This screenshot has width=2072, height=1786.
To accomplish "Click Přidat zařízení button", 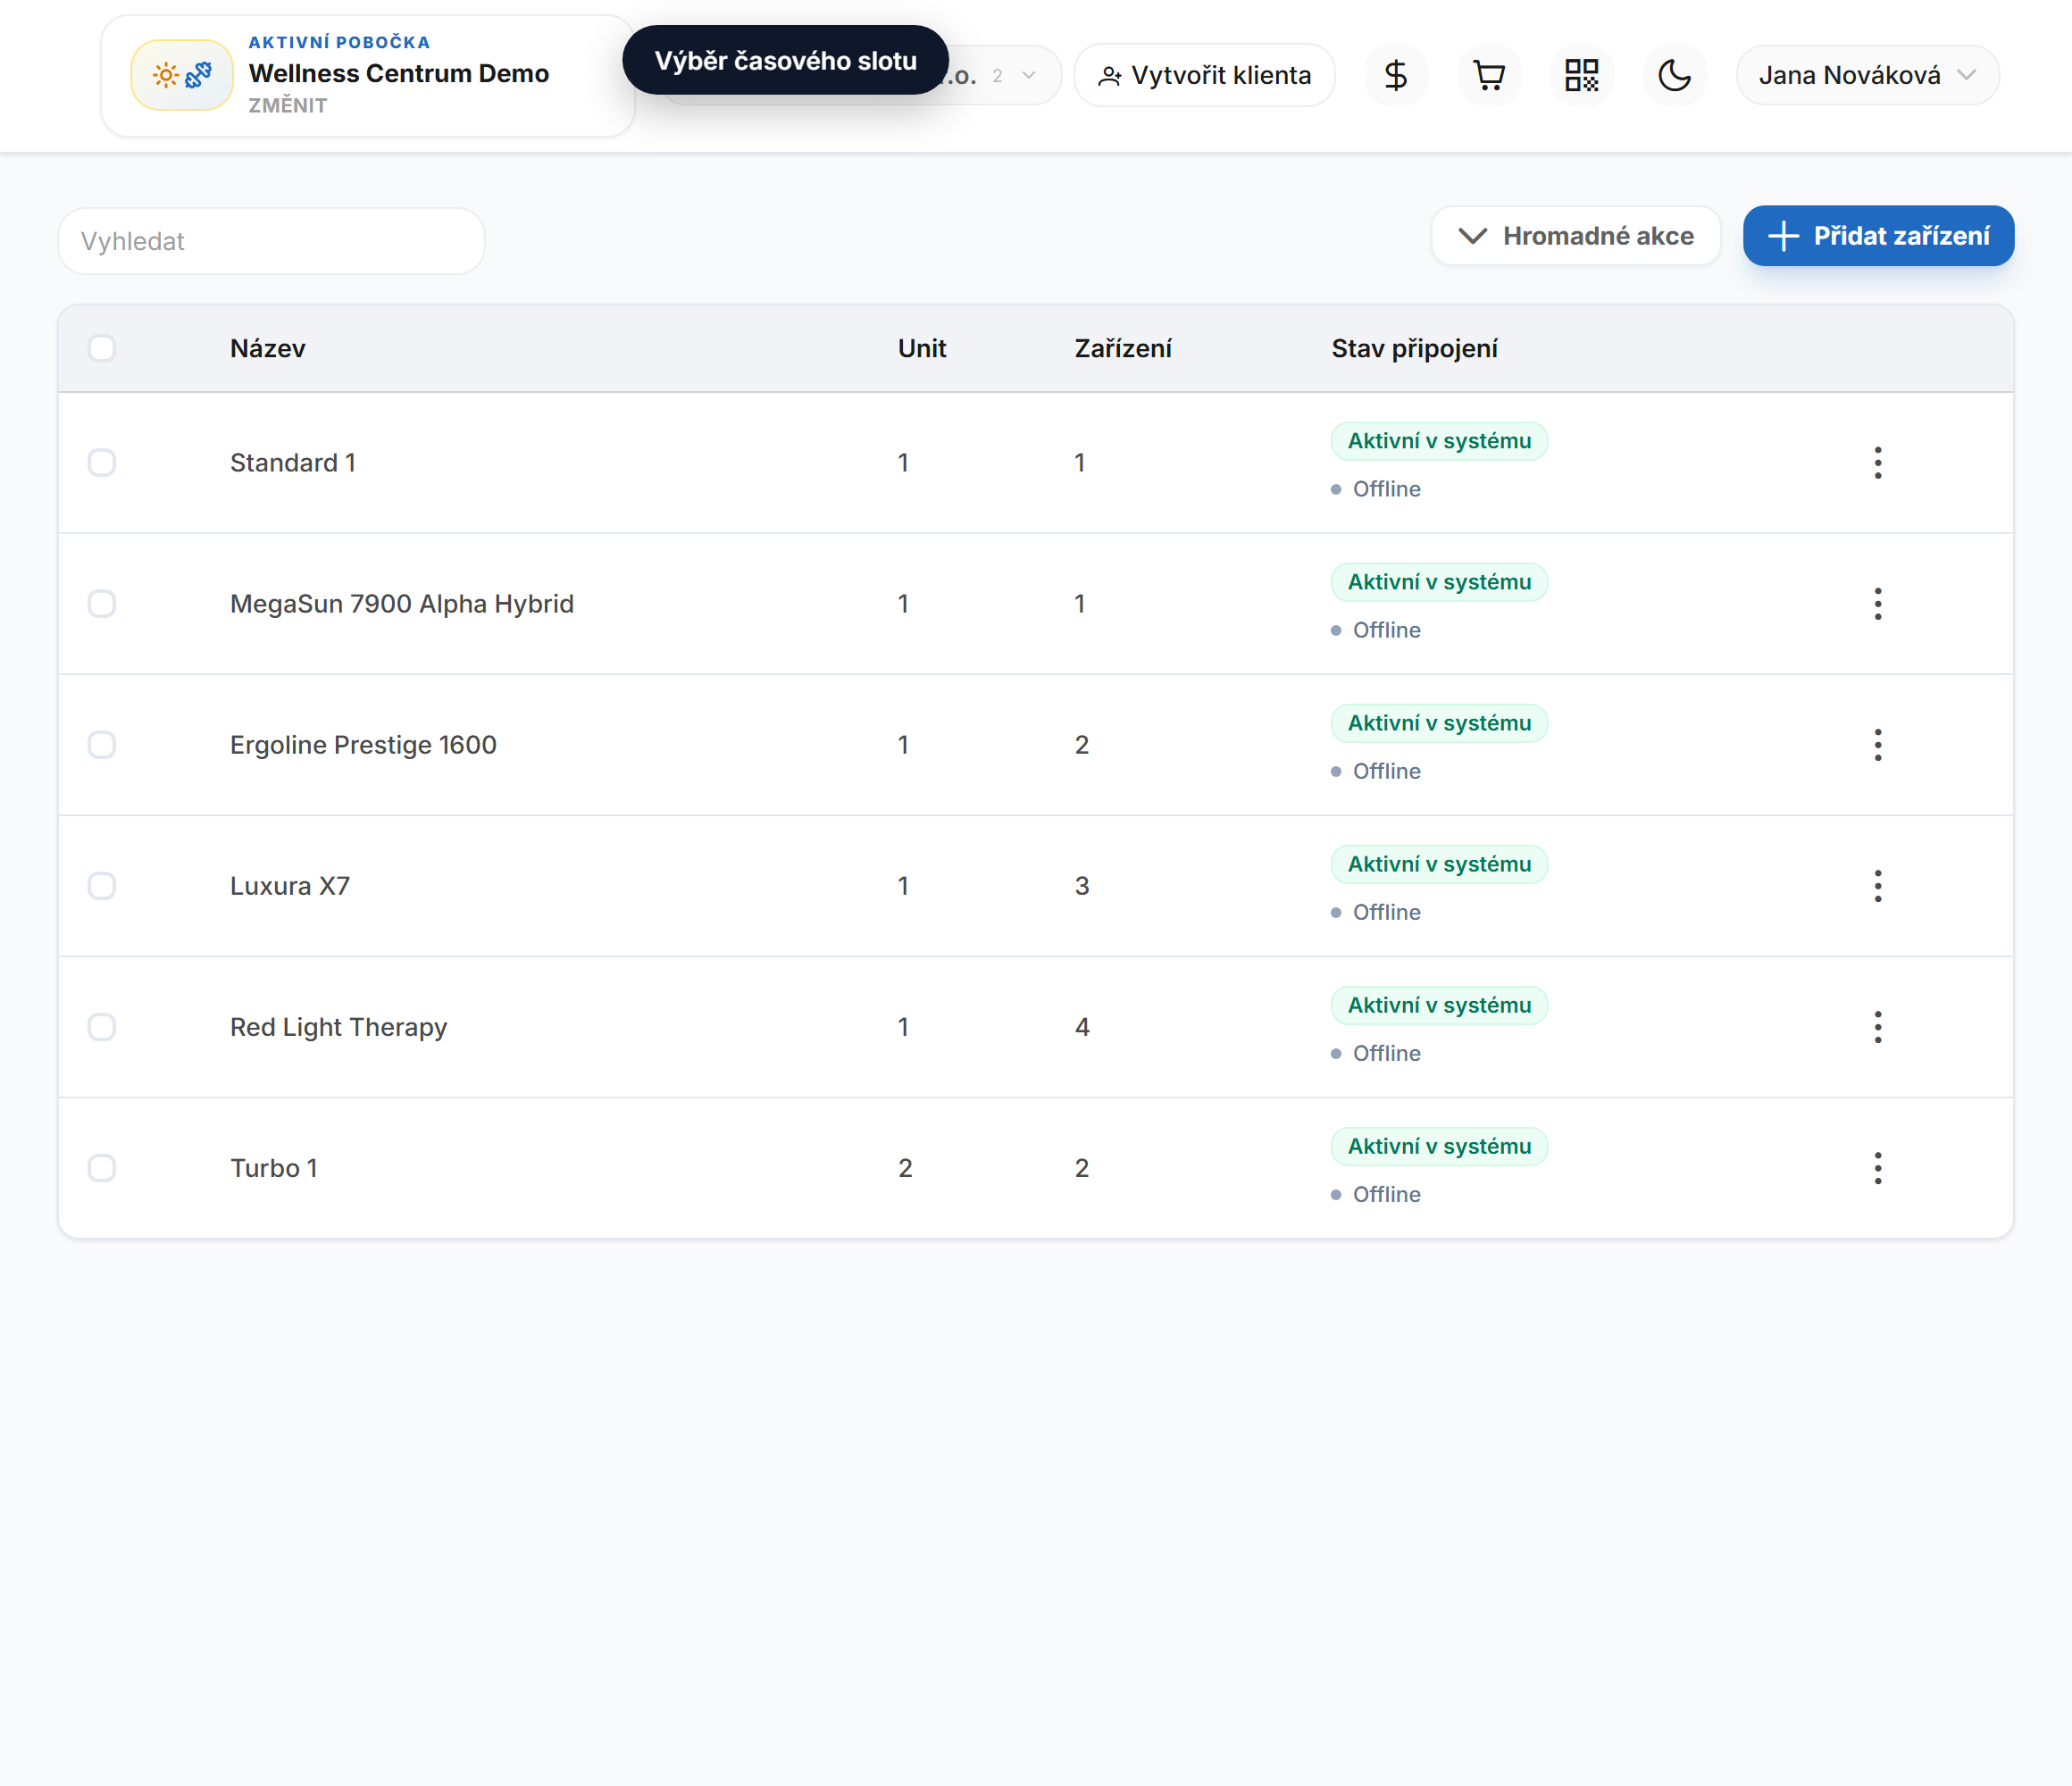I will click(1878, 236).
